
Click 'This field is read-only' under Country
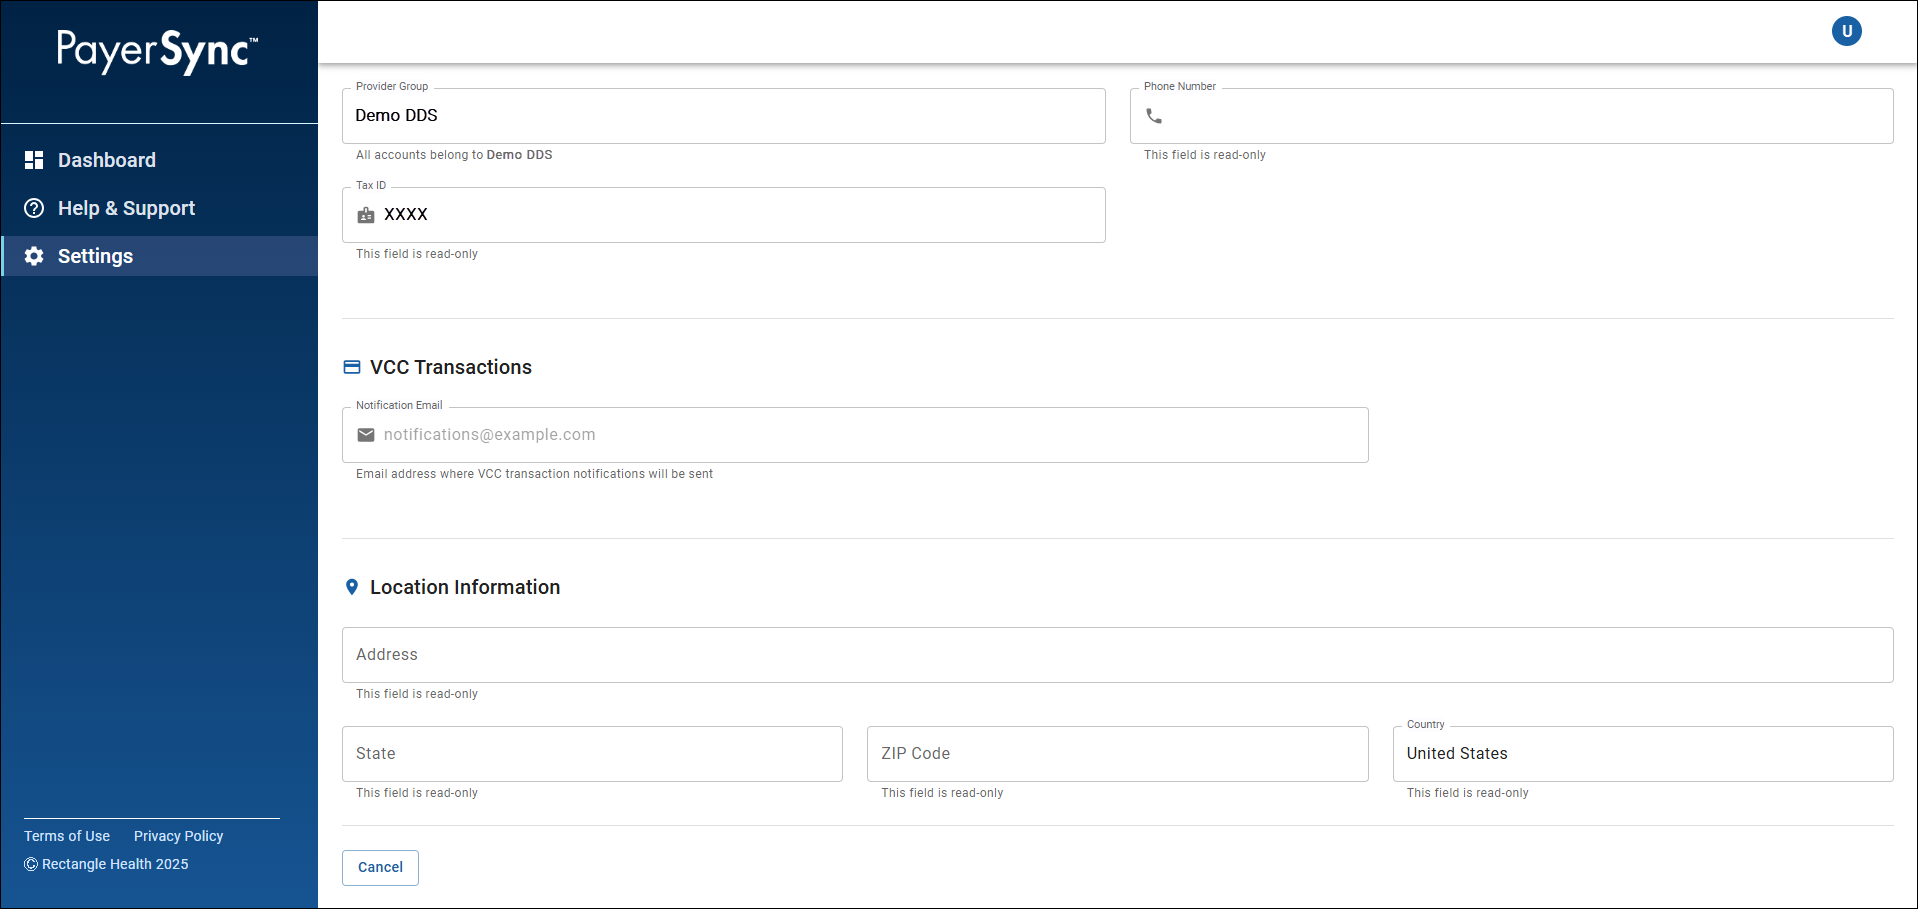point(1468,793)
